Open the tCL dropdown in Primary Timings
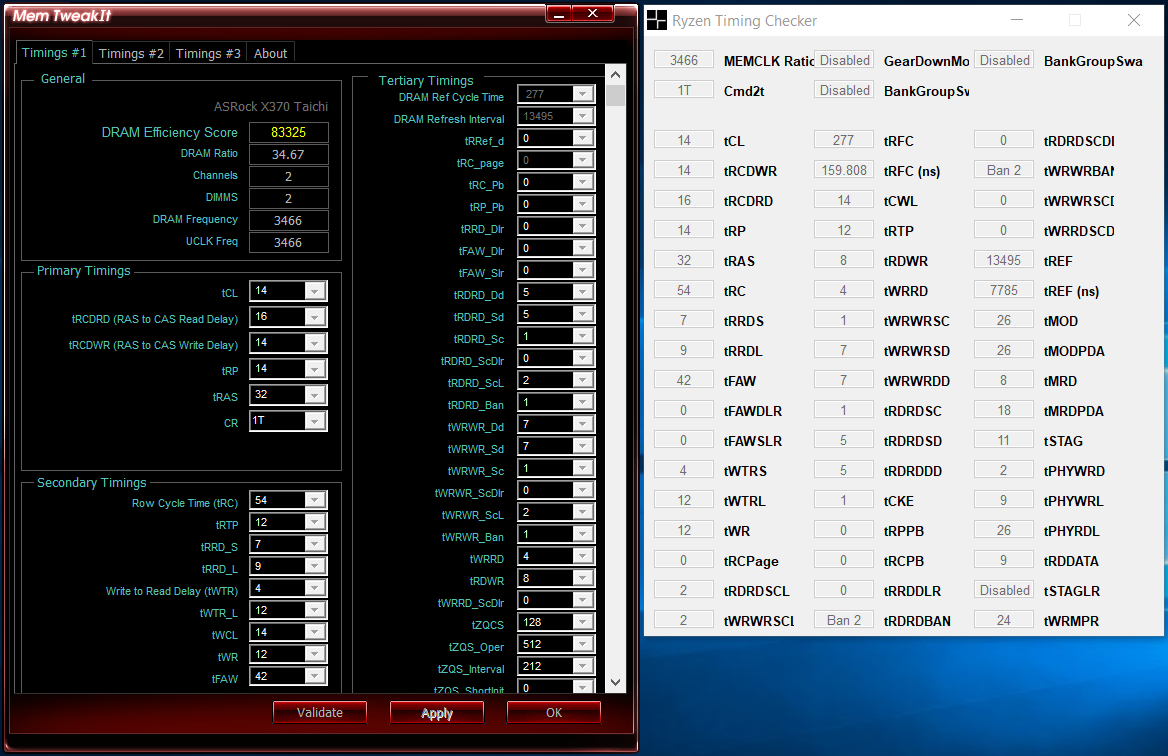Viewport: 1168px width, 756px height. (x=314, y=291)
